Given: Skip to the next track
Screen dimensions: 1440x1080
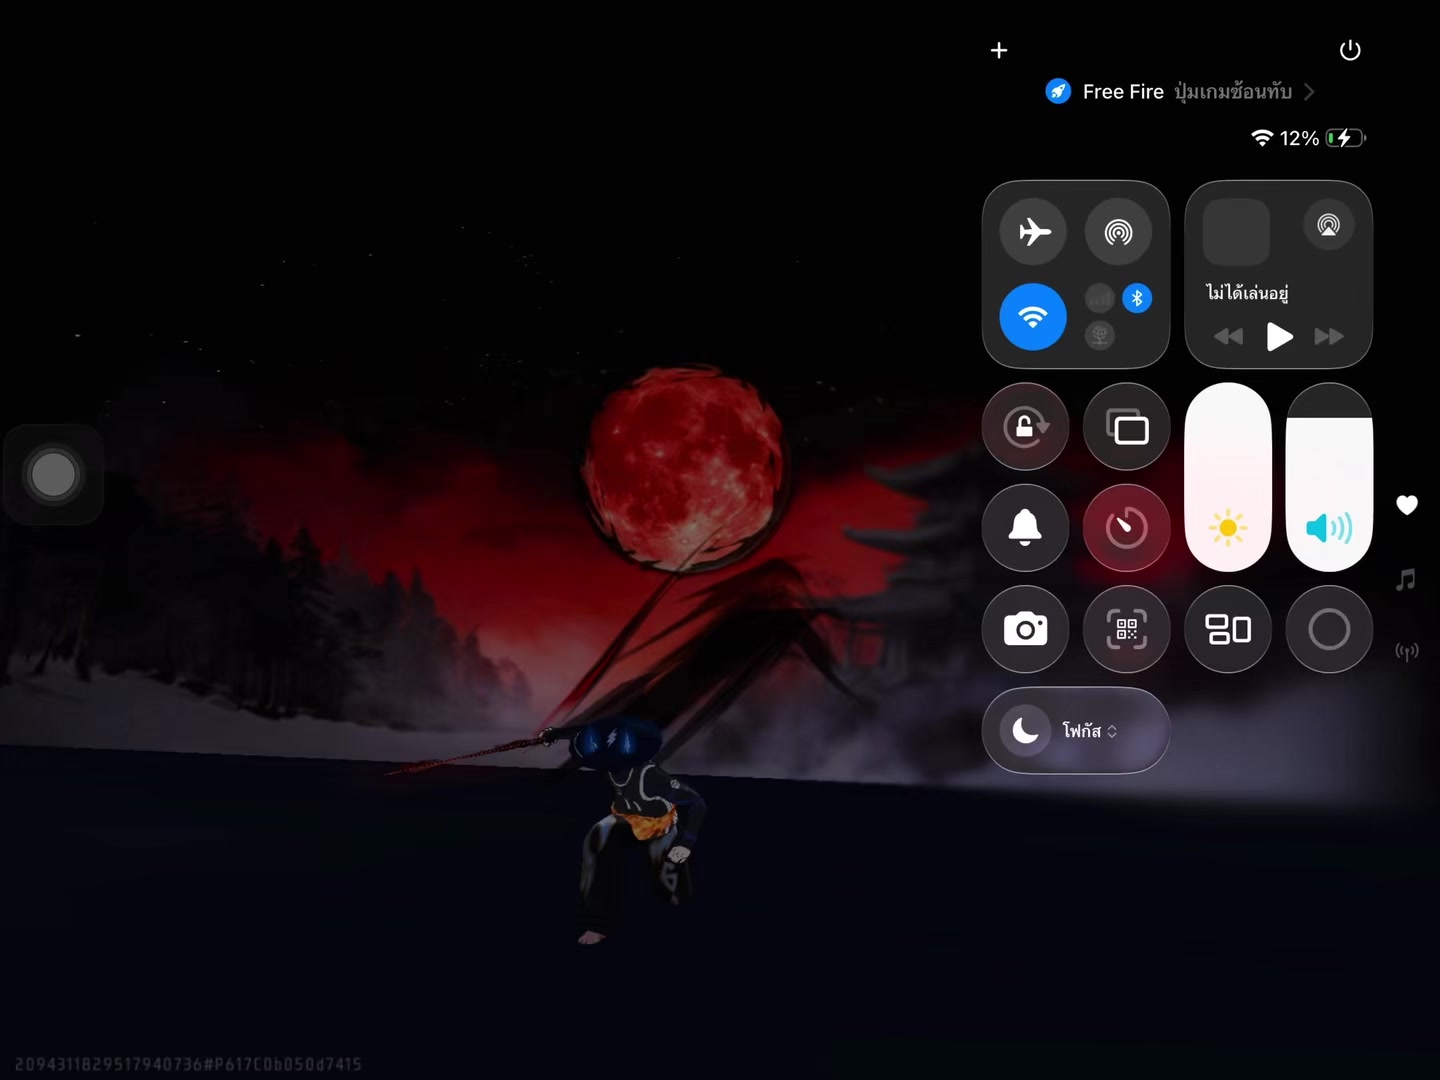Looking at the screenshot, I should (1329, 337).
